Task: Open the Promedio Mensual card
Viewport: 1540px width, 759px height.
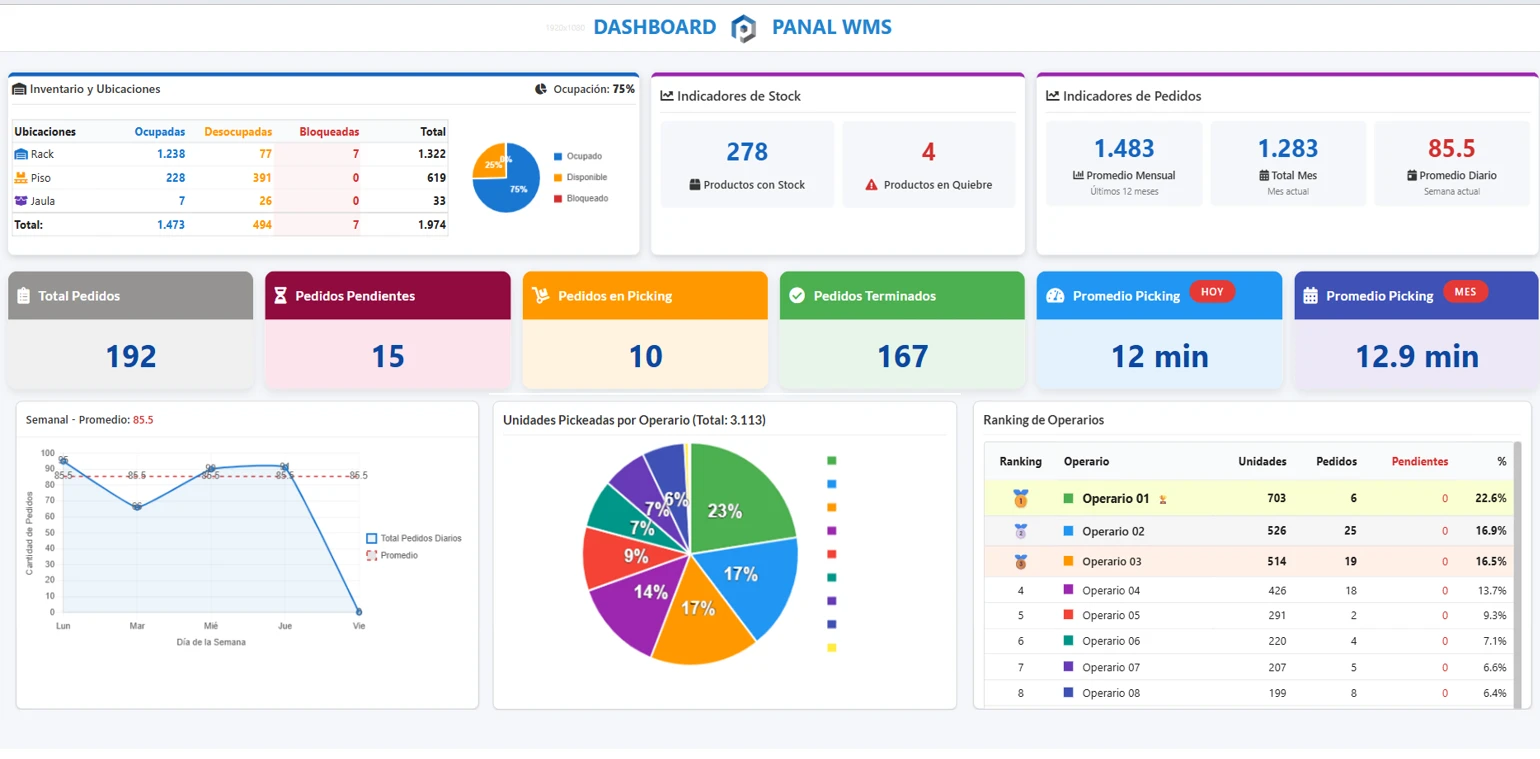Action: 1124,165
